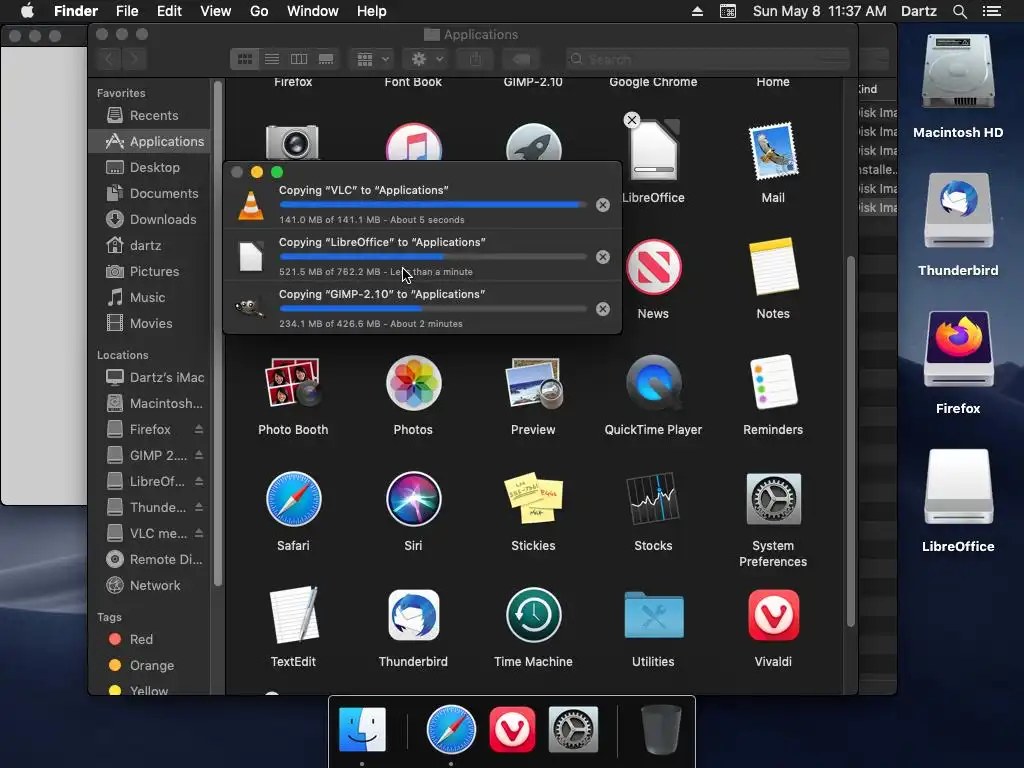1024x768 pixels.
Task: Select Firefox disk image on desktop
Action: [958, 349]
